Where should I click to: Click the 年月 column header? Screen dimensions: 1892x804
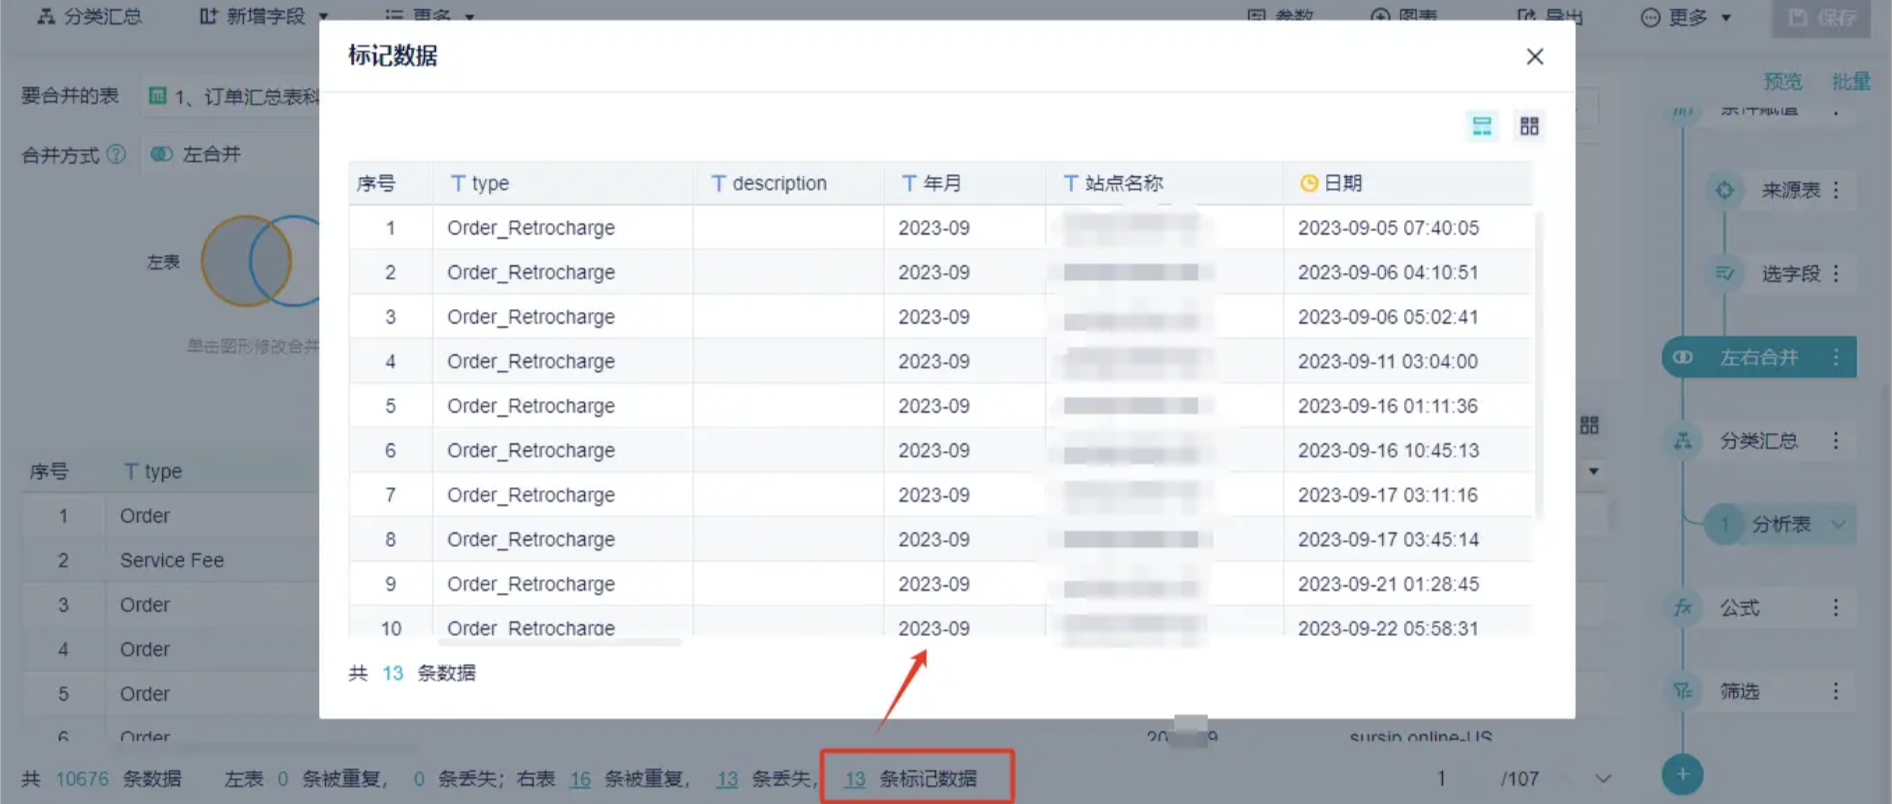pyautogui.click(x=964, y=183)
